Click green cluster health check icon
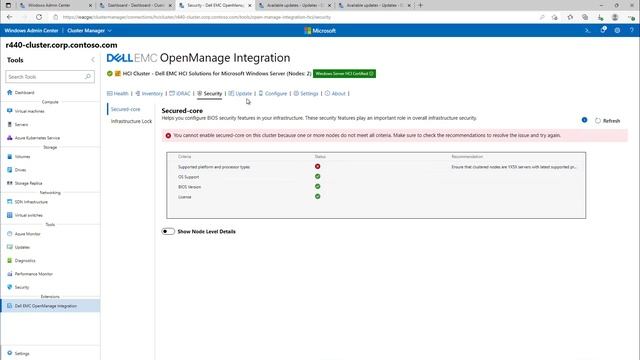Viewport: 640px width, 360px height. pos(109,73)
